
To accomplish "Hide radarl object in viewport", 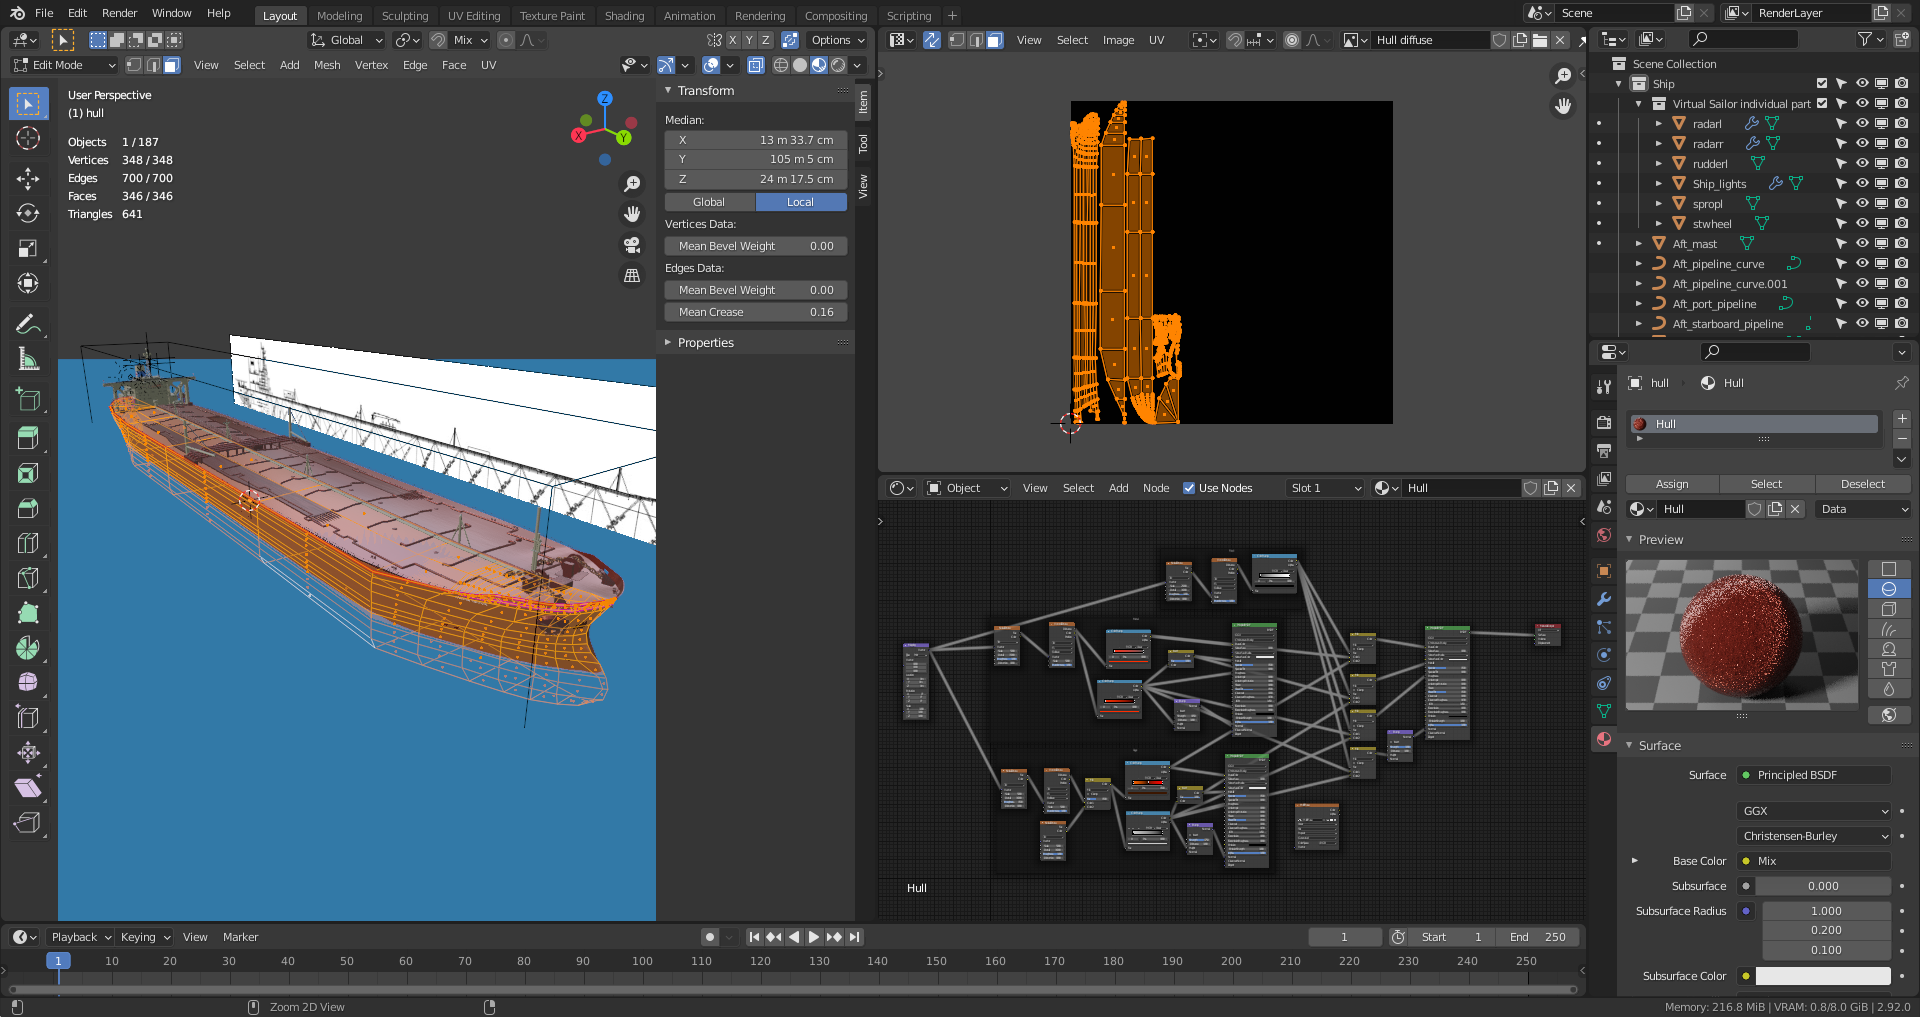I will [1862, 124].
